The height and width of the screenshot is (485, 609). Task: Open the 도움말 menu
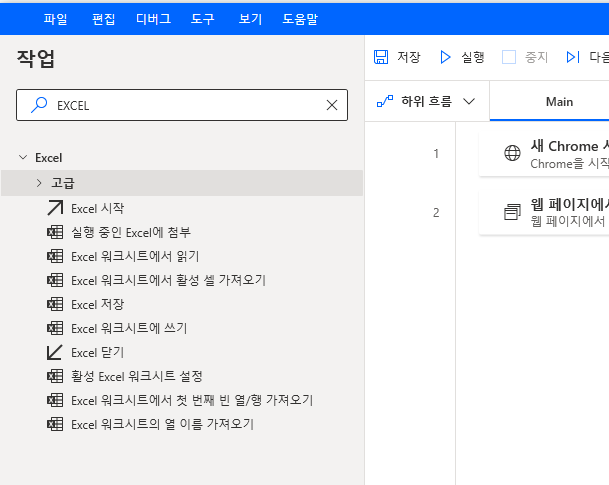300,19
